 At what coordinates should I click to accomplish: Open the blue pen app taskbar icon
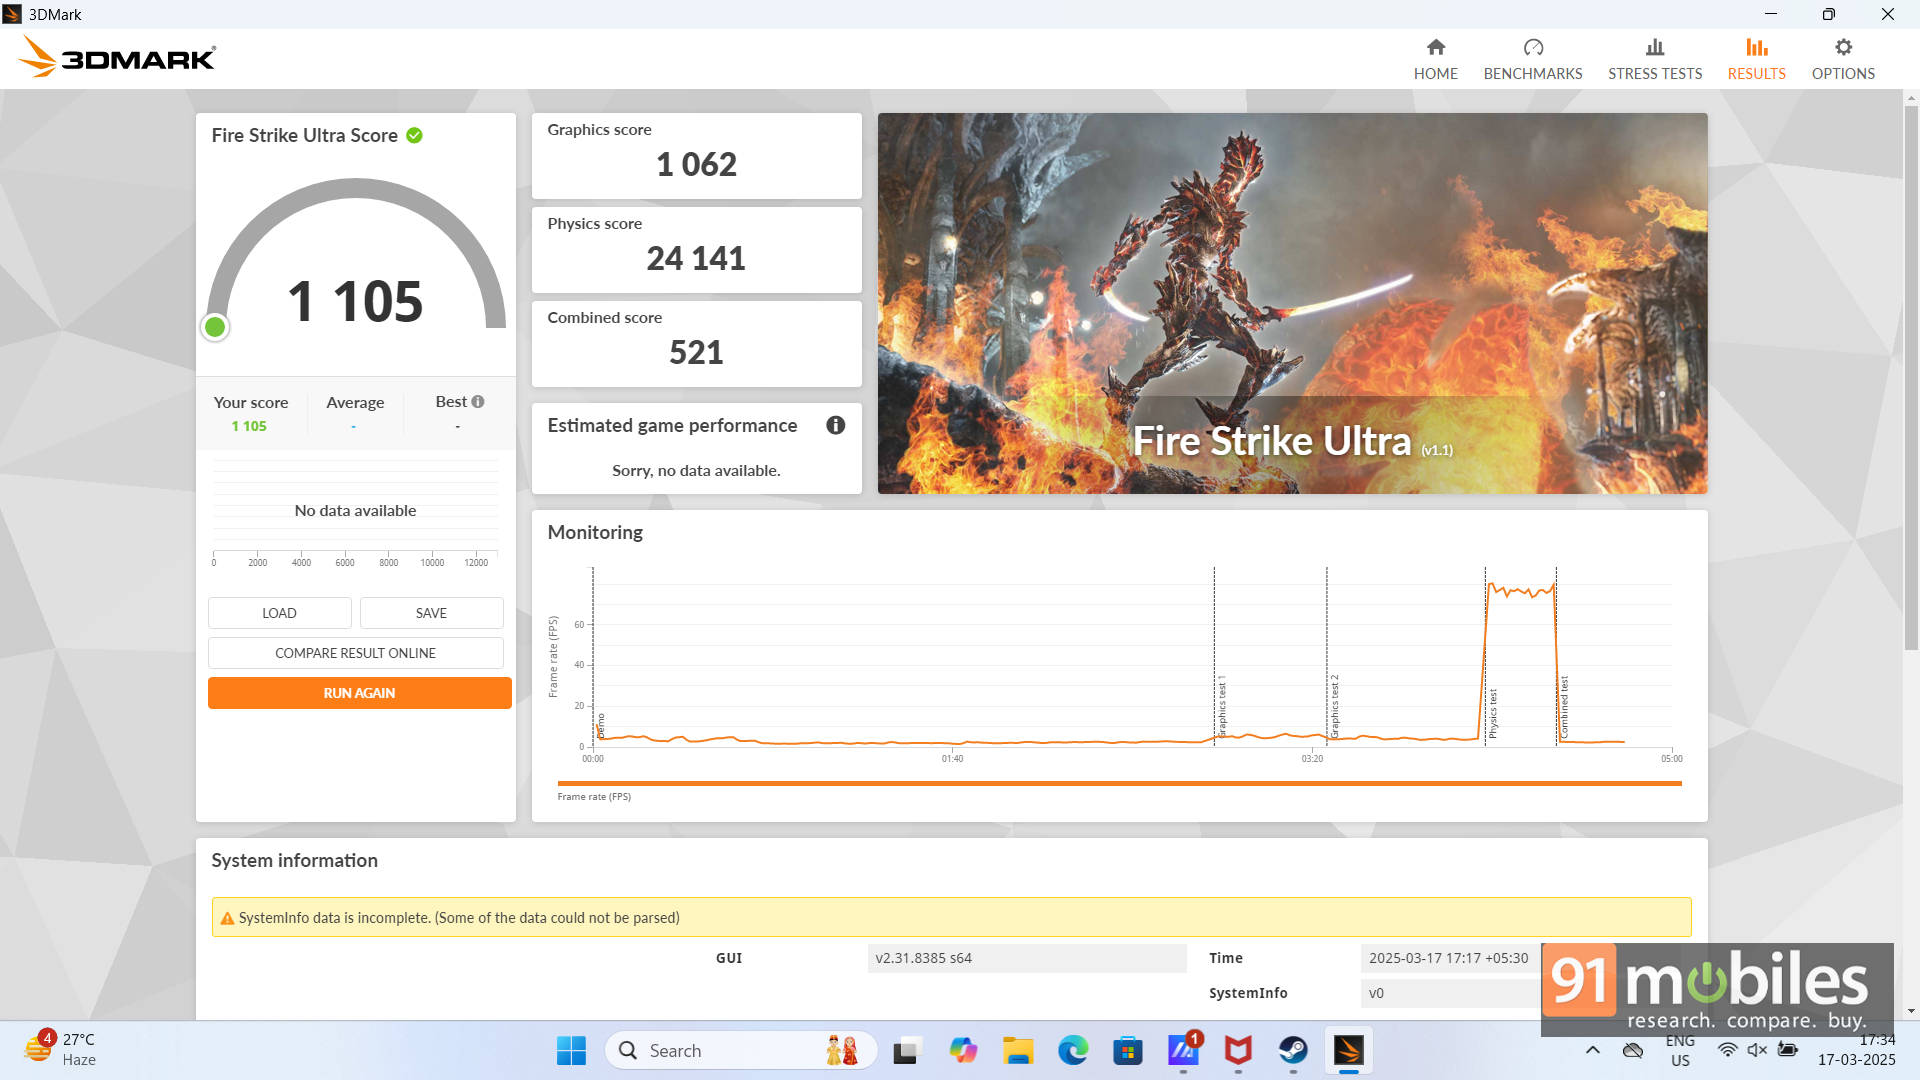[1183, 1051]
